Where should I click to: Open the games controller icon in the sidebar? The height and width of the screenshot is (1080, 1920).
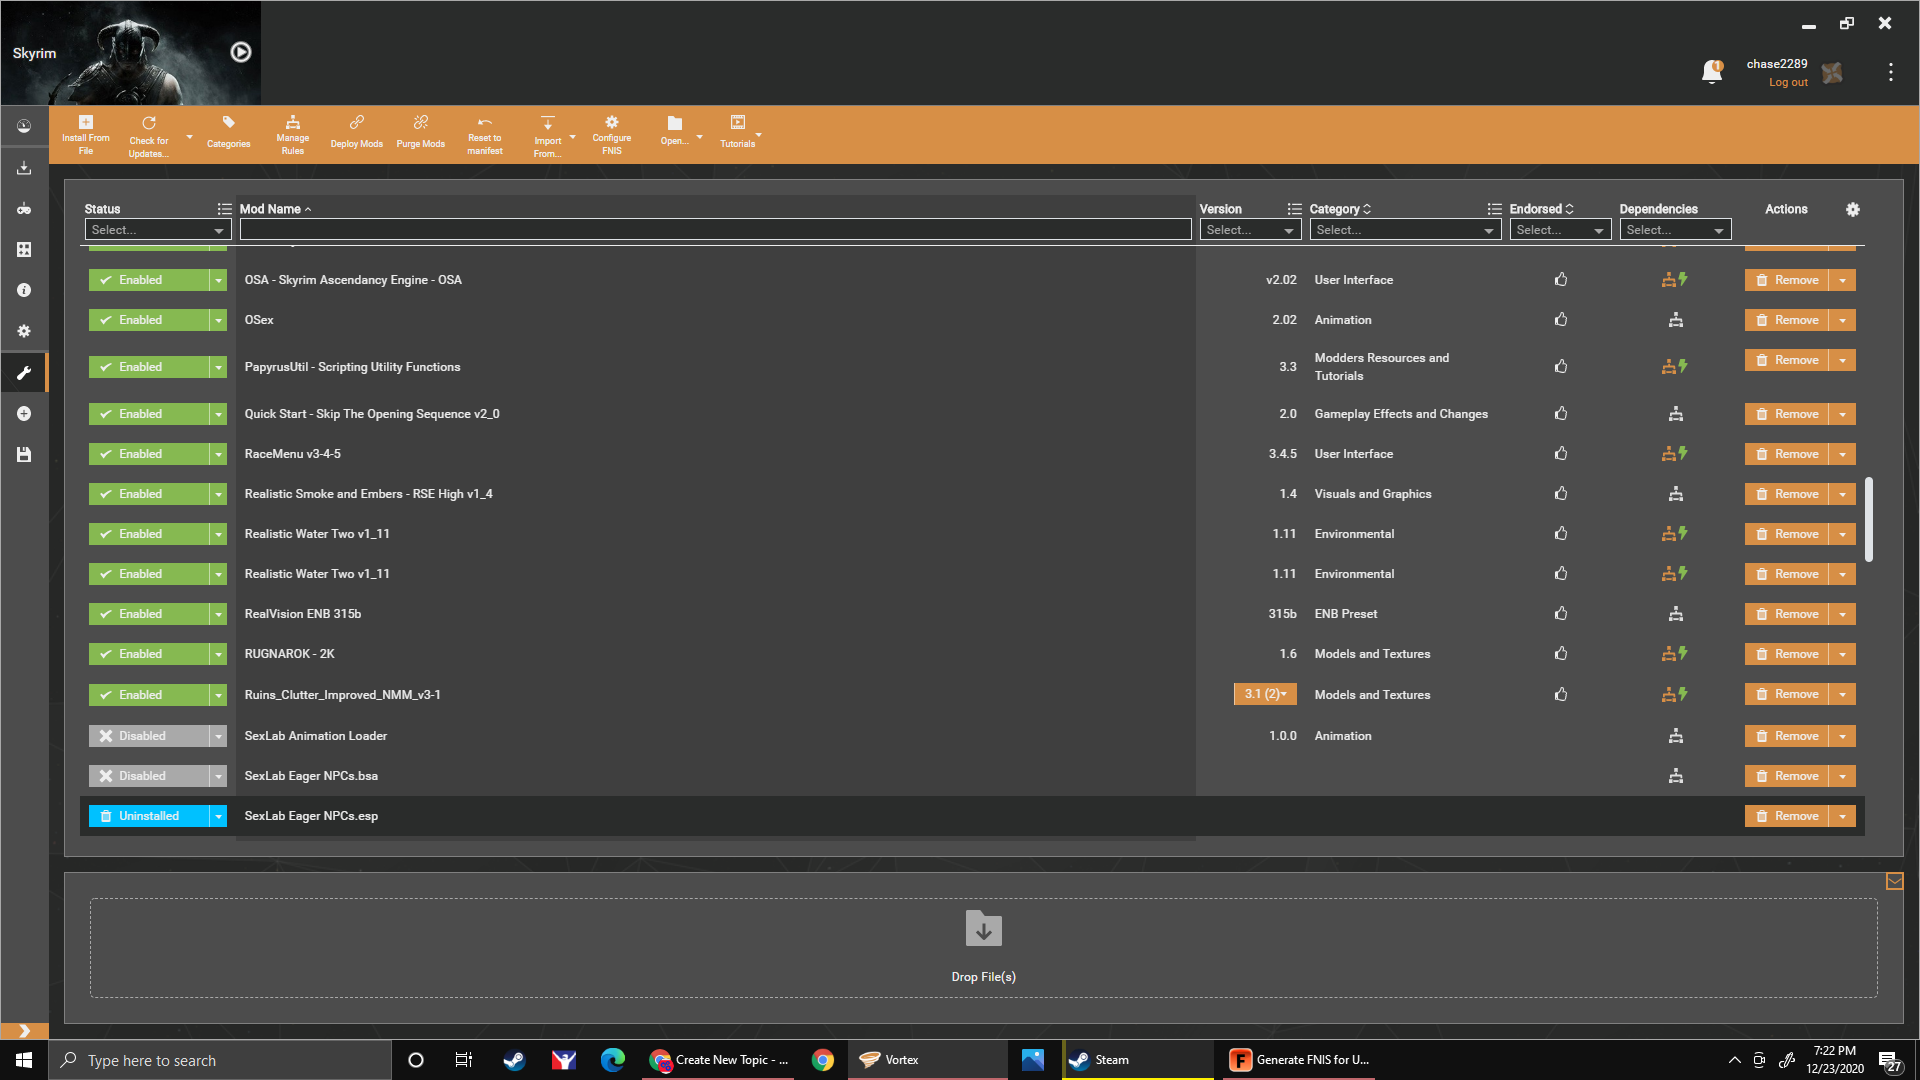pos(24,209)
